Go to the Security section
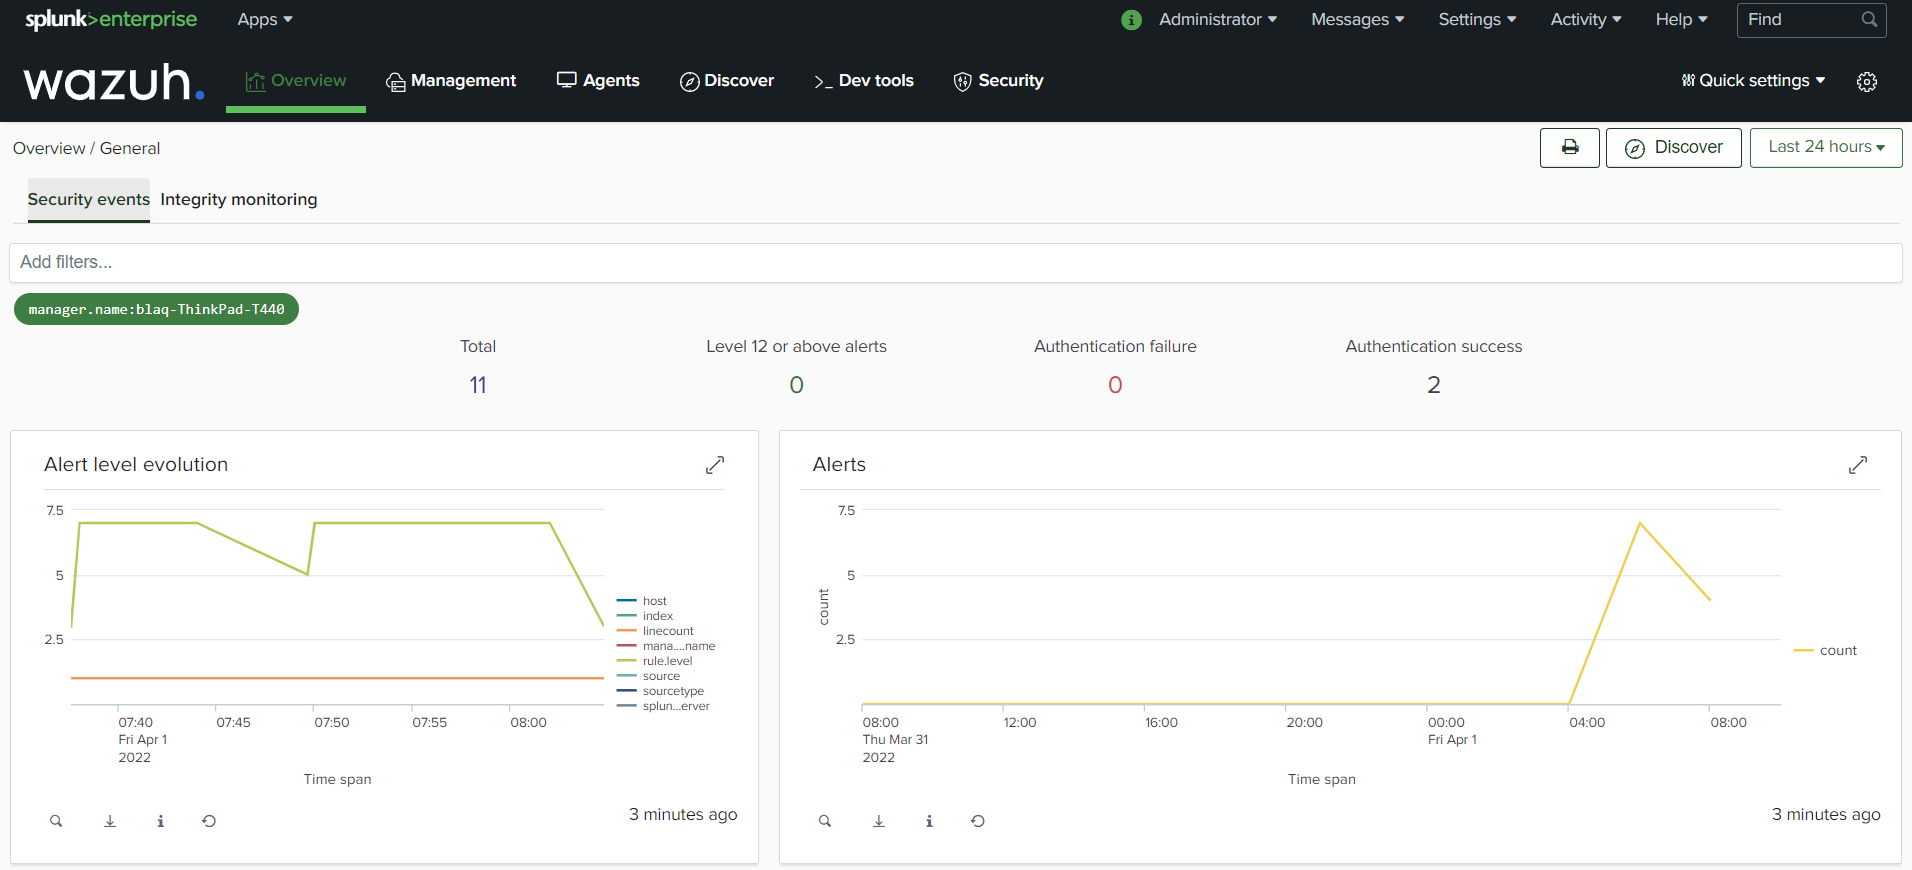 coord(998,81)
